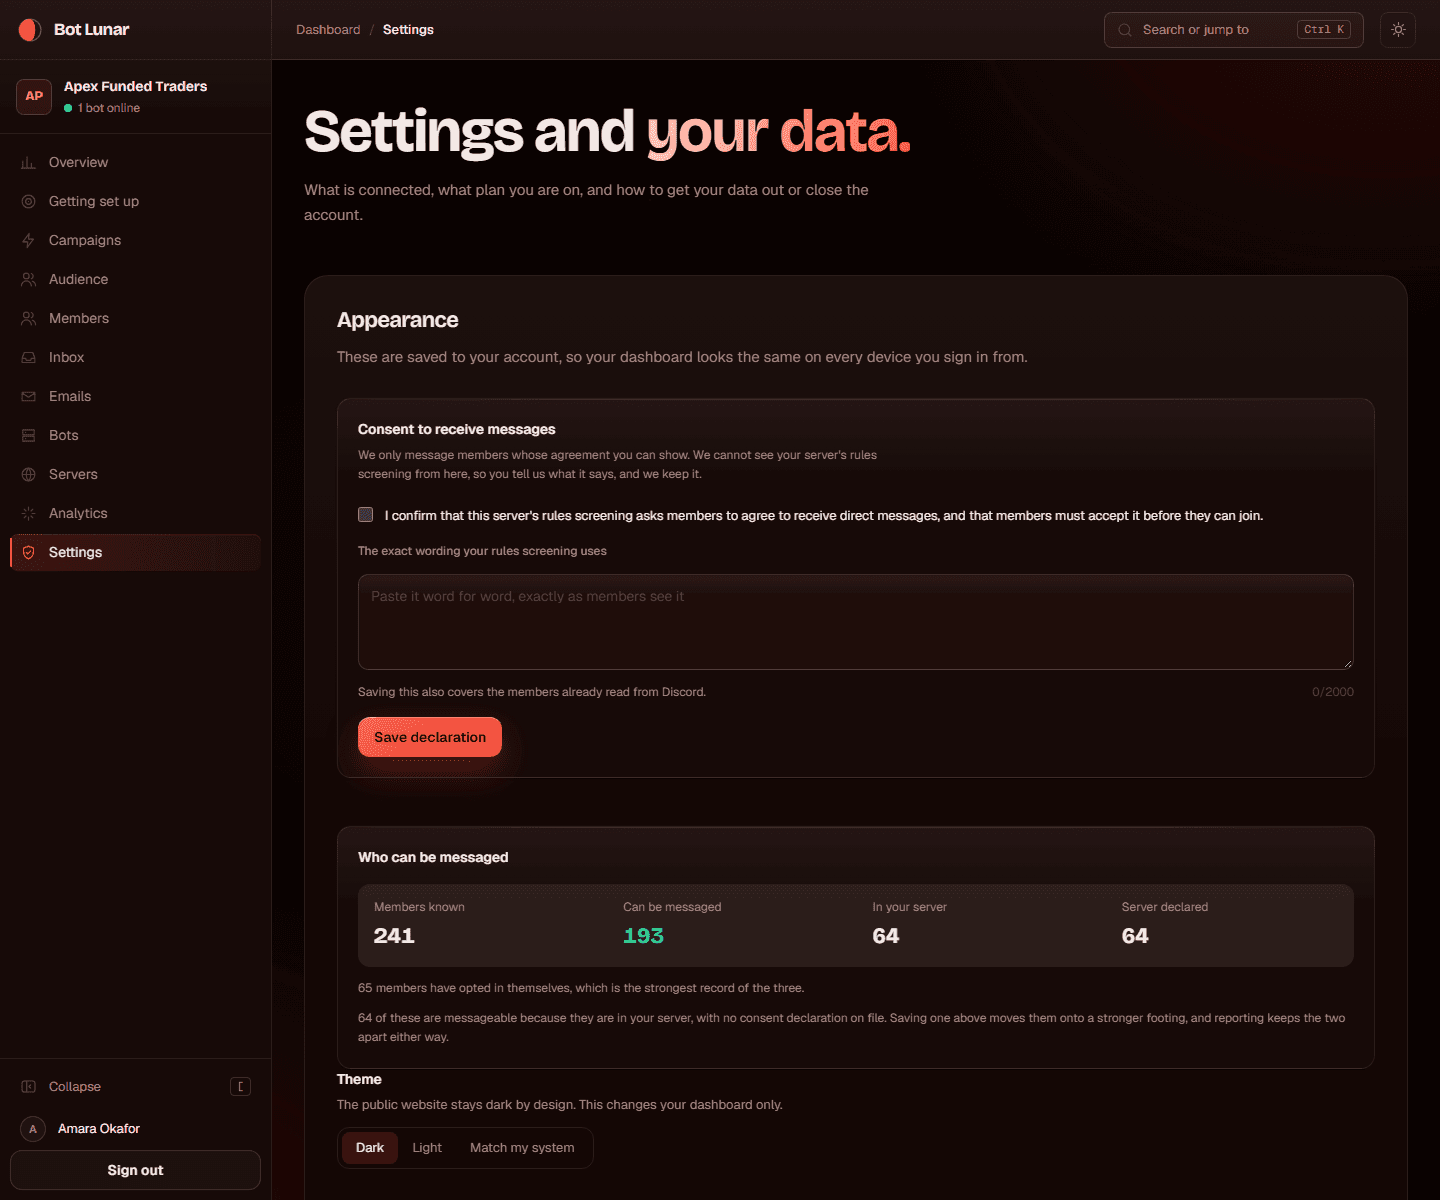Click the AP workspace avatar
Screen dimensions: 1440x1200
pos(34,96)
